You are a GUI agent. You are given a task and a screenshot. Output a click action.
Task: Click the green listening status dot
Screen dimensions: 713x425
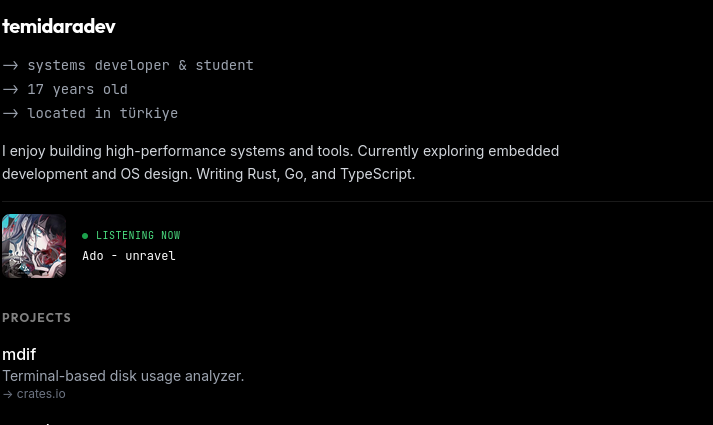click(85, 236)
